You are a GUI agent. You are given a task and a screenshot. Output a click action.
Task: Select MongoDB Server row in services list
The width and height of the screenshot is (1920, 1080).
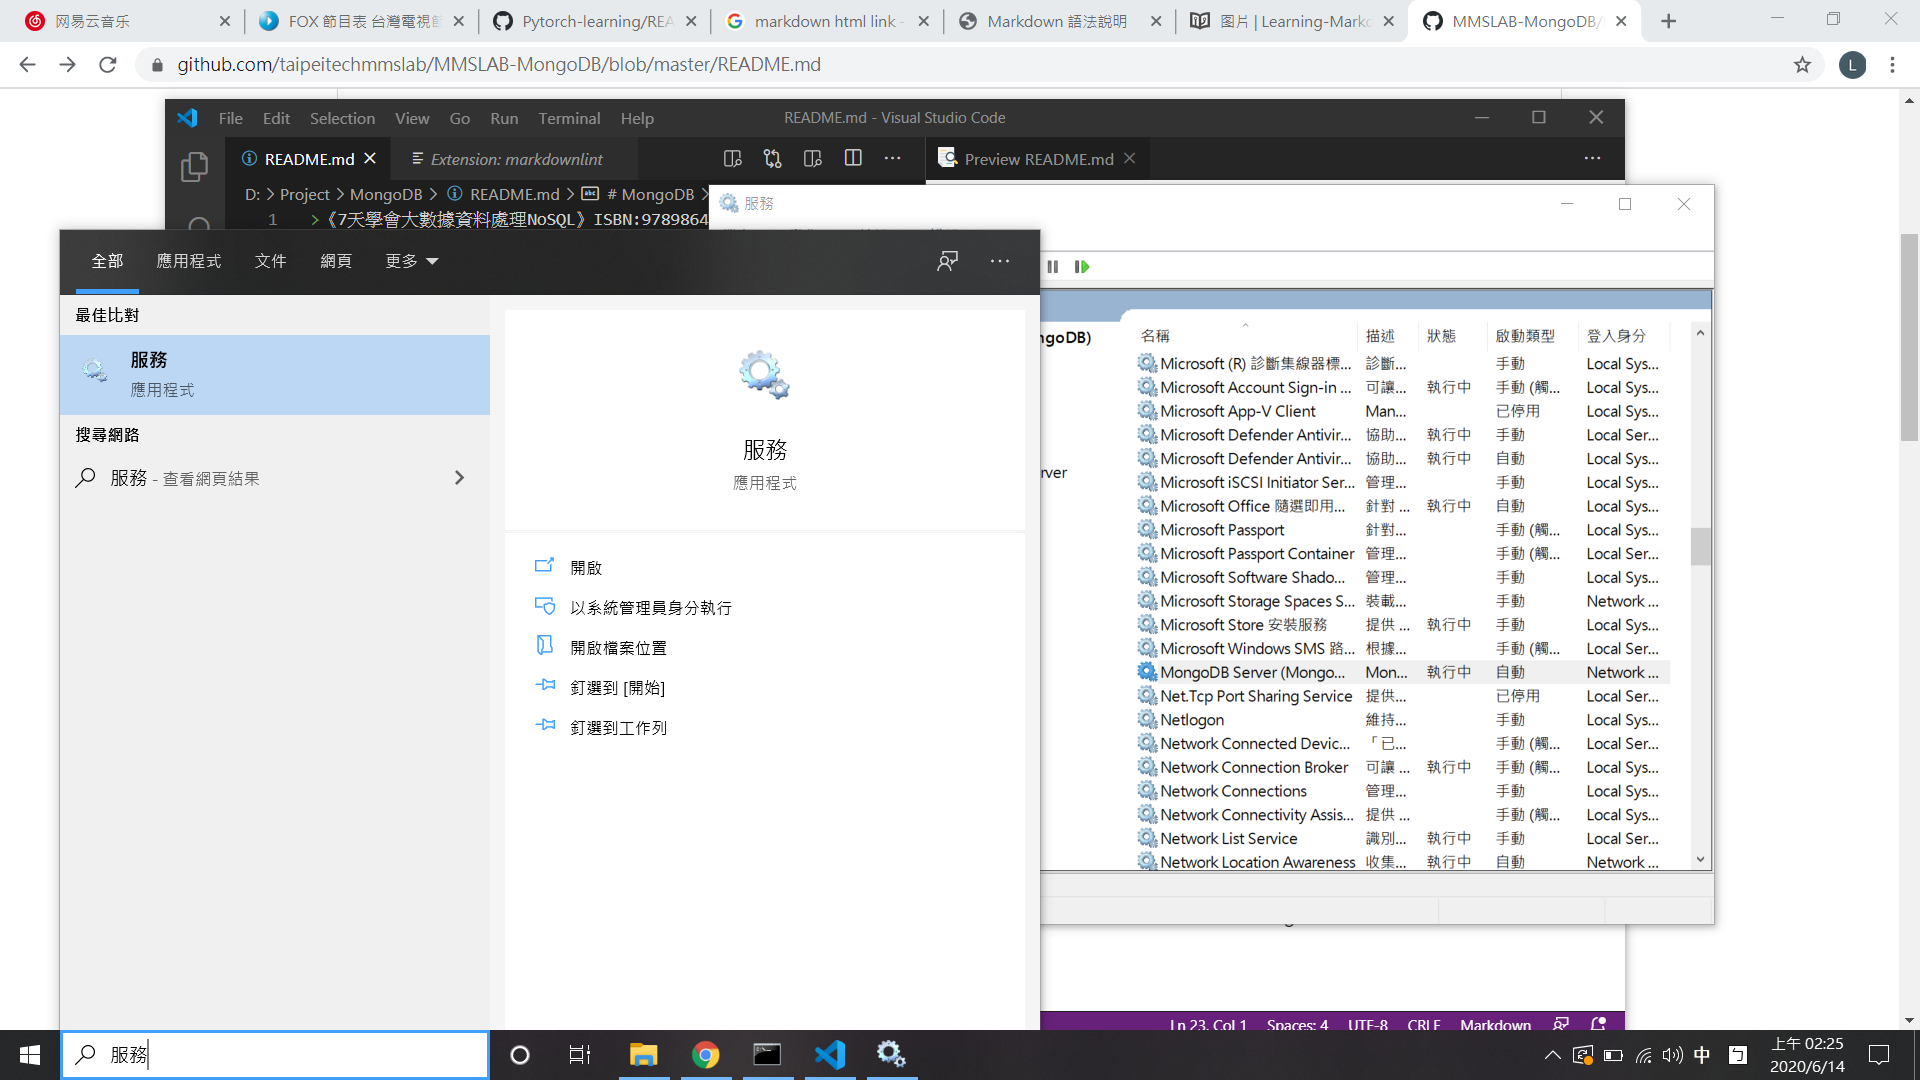pos(1253,672)
